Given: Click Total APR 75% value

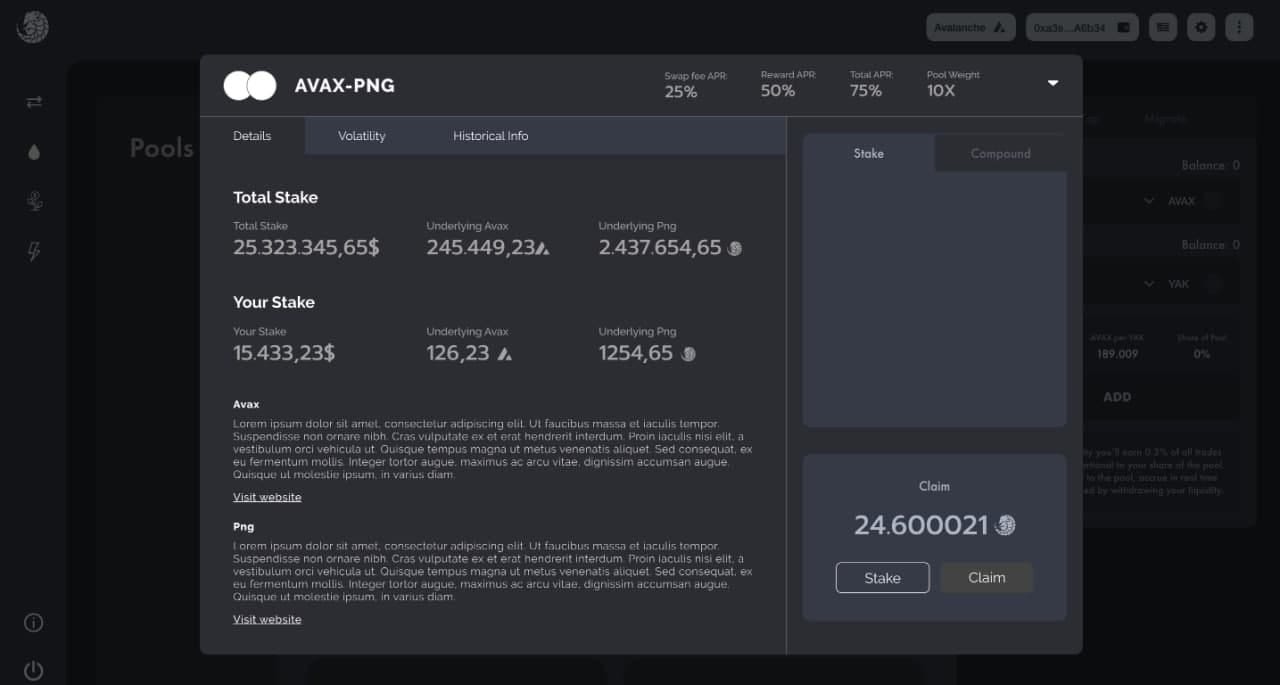Looking at the screenshot, I should (x=866, y=91).
